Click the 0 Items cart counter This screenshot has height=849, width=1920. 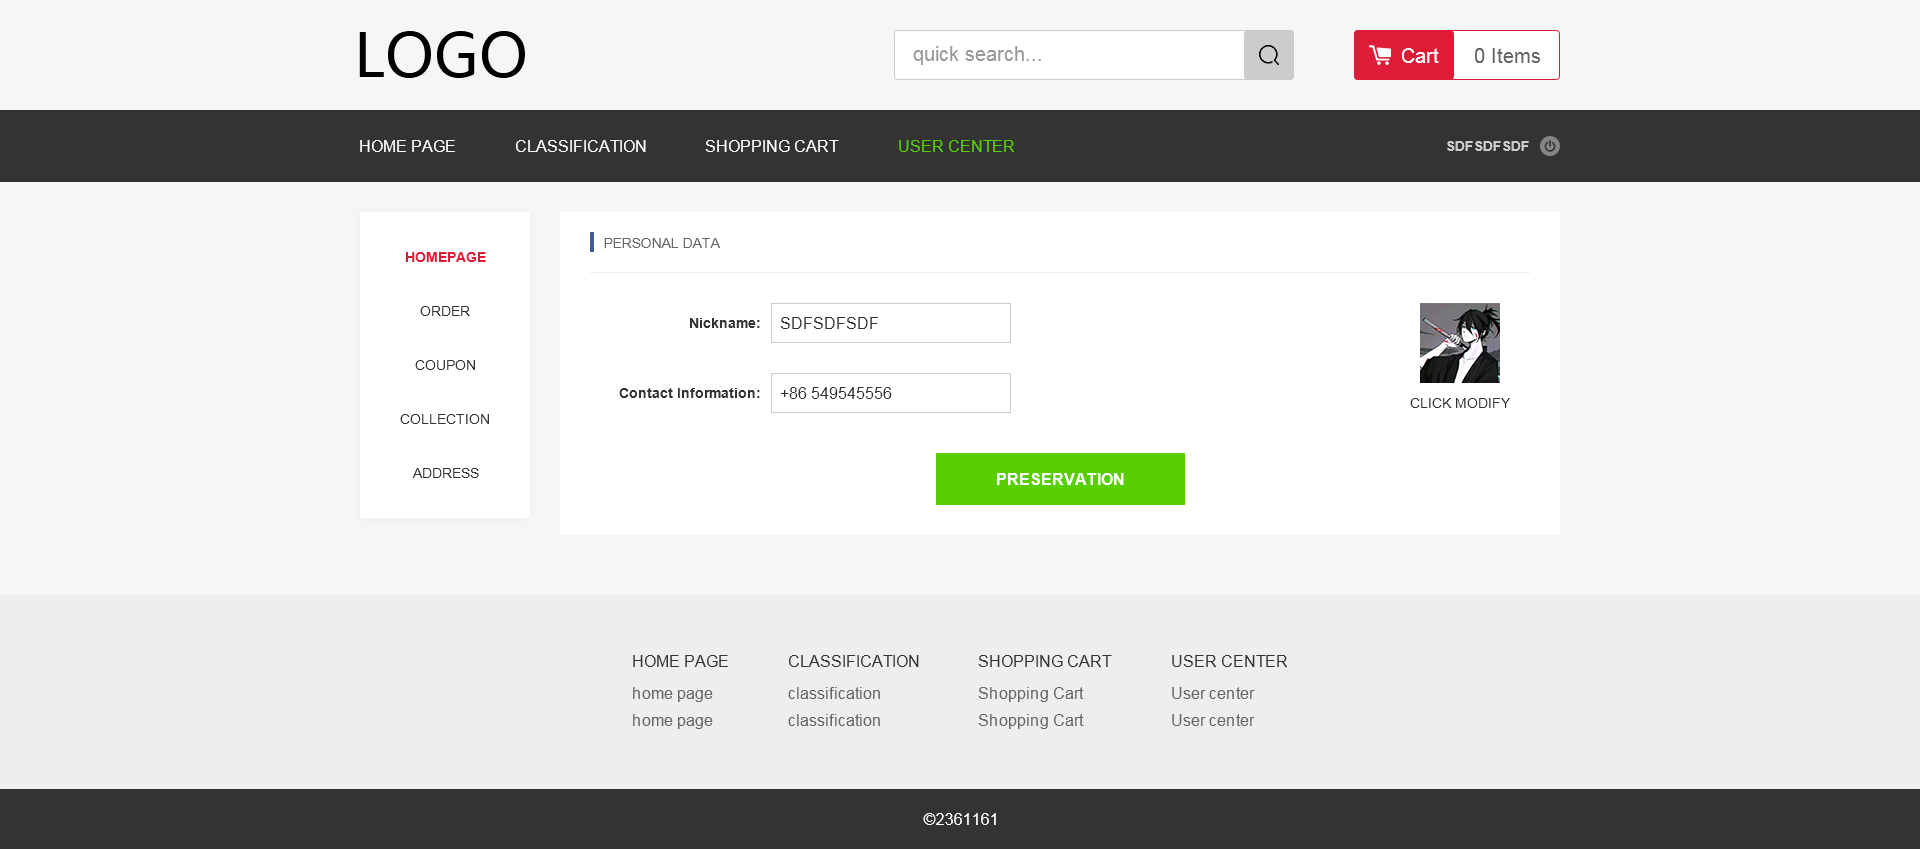click(x=1506, y=56)
